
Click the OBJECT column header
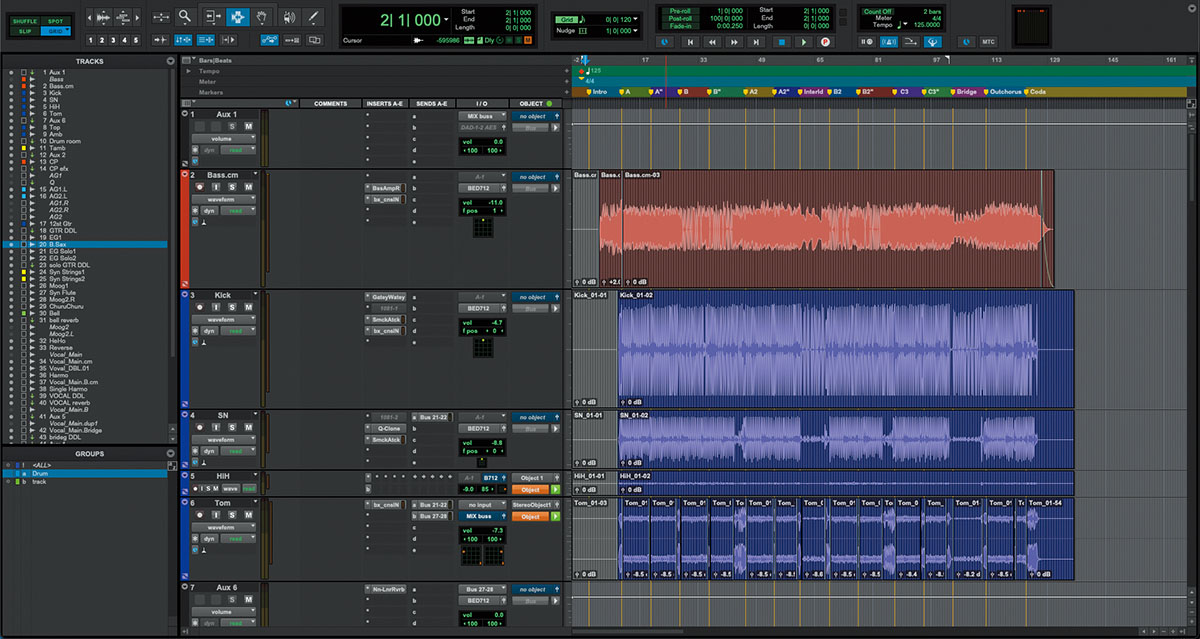click(x=536, y=103)
